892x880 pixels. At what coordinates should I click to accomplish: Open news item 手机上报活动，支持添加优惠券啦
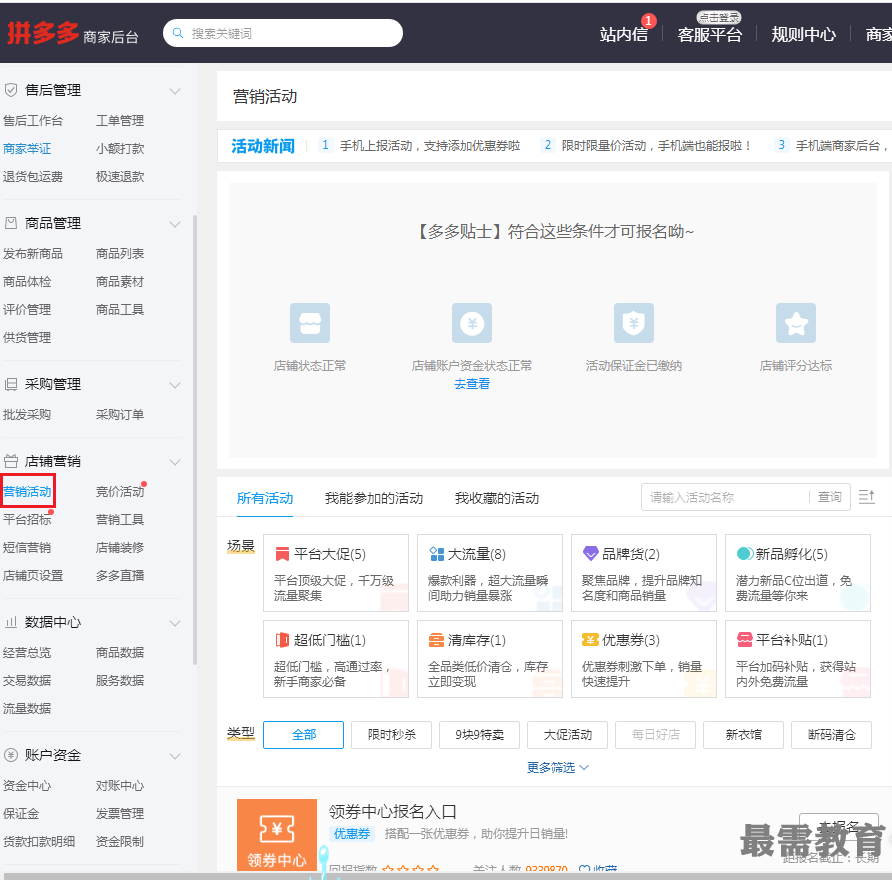430,146
